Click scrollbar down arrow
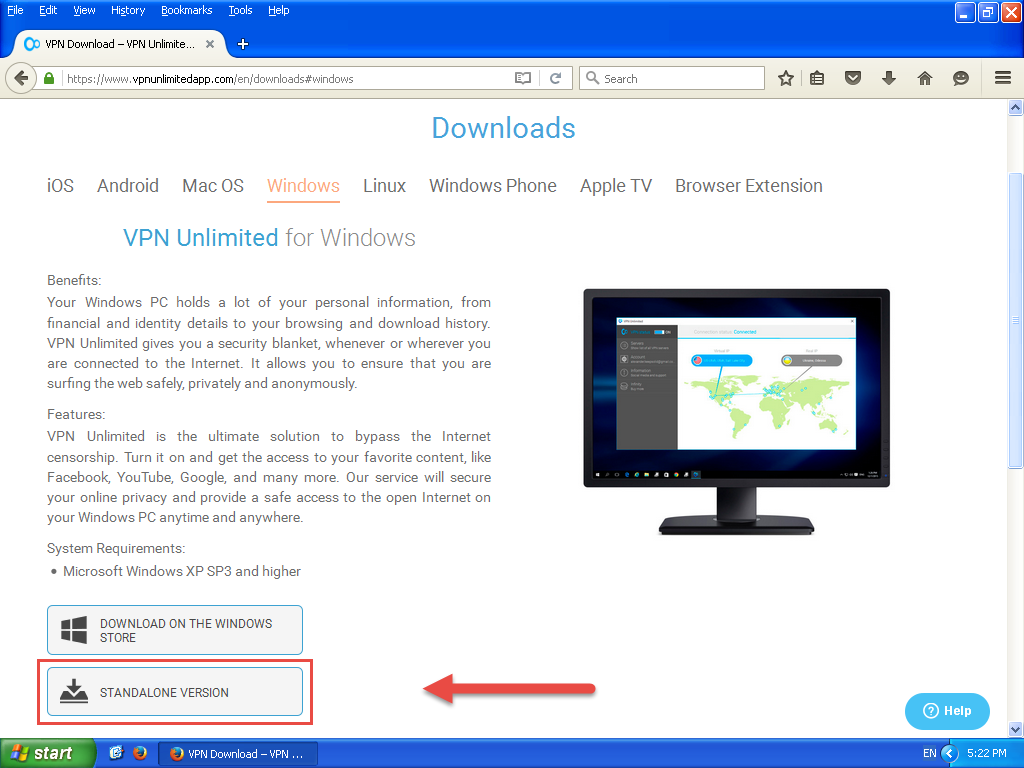Screen dimensions: 1024x768 (1016, 729)
